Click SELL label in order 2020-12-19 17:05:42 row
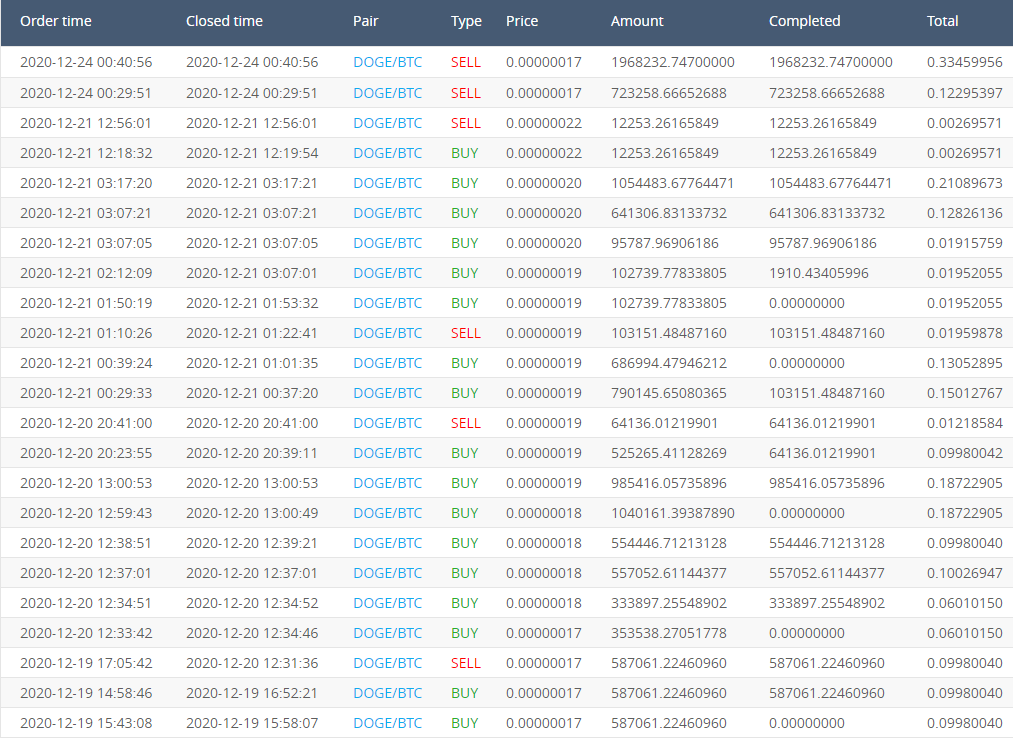1013x741 pixels. point(465,663)
